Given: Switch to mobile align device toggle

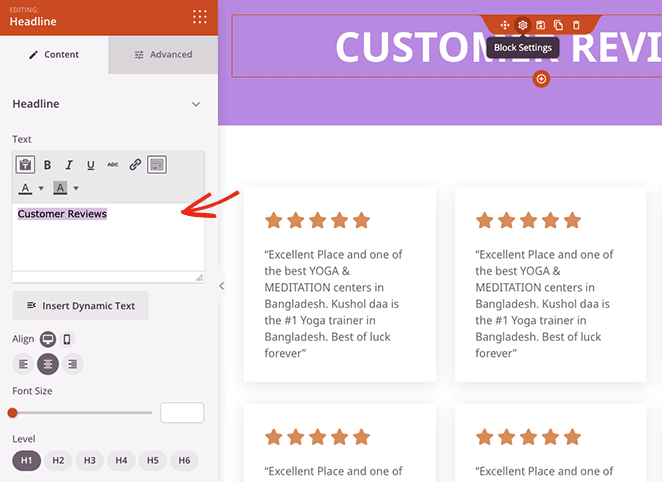Looking at the screenshot, I should click(x=67, y=340).
